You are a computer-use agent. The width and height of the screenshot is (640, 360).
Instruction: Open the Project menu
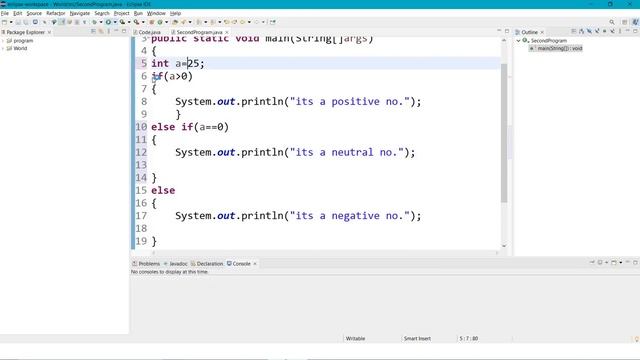coord(121,13)
